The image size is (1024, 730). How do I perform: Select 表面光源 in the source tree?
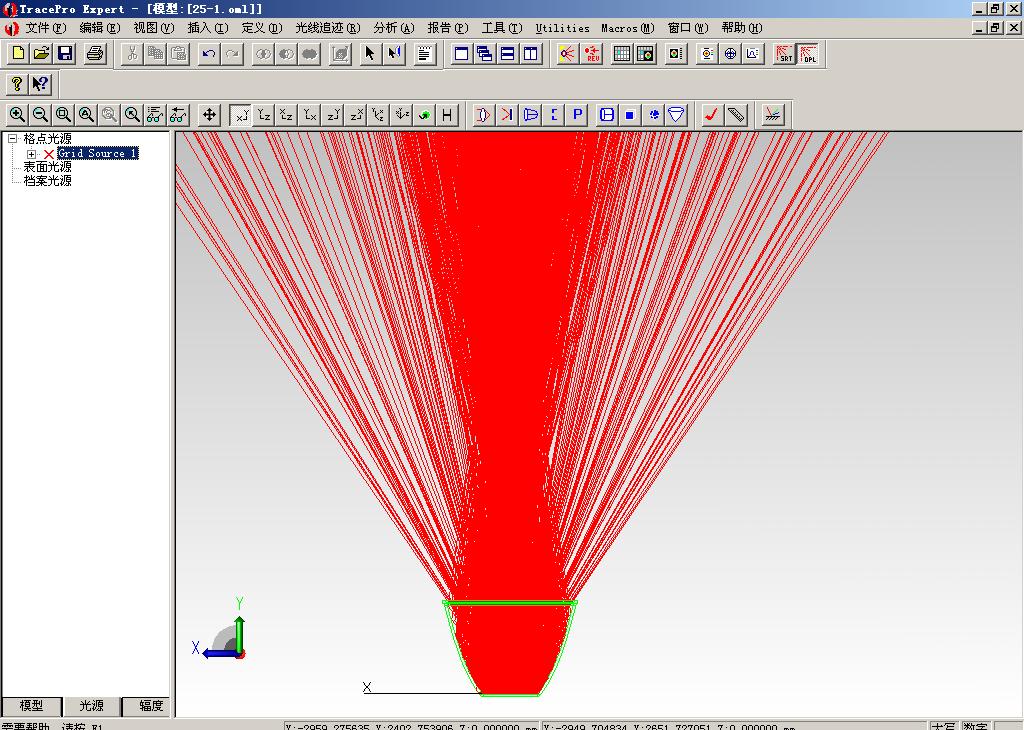[48, 167]
